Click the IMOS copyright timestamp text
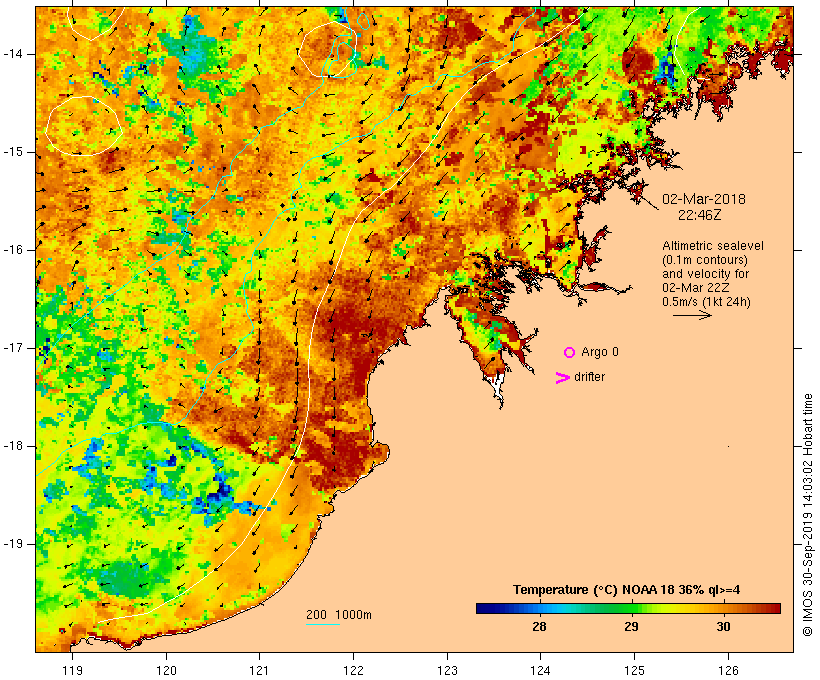This screenshot has width=820, height=680. point(808,515)
